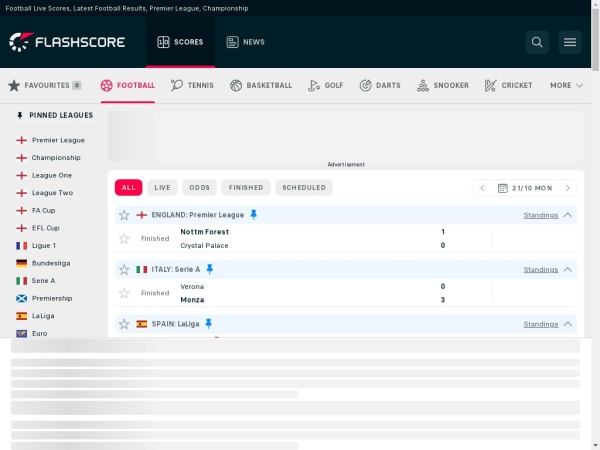600x450 pixels.
Task: Click the basketball icon
Action: click(x=236, y=85)
